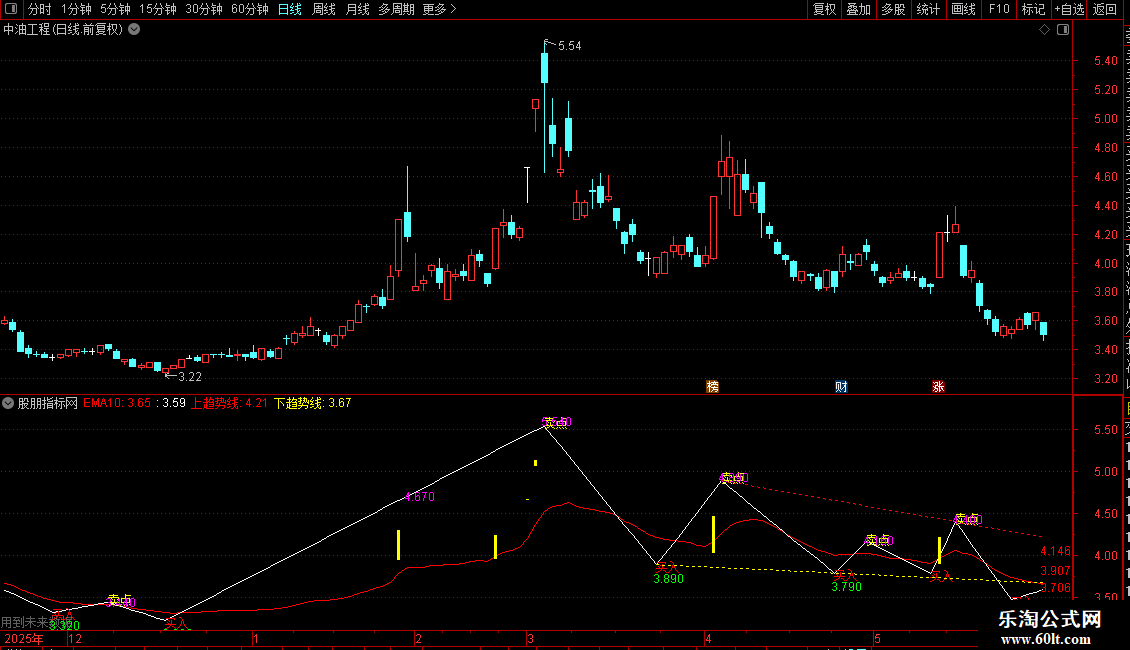Click the 卖点 marker at the indicator peak

(556, 422)
